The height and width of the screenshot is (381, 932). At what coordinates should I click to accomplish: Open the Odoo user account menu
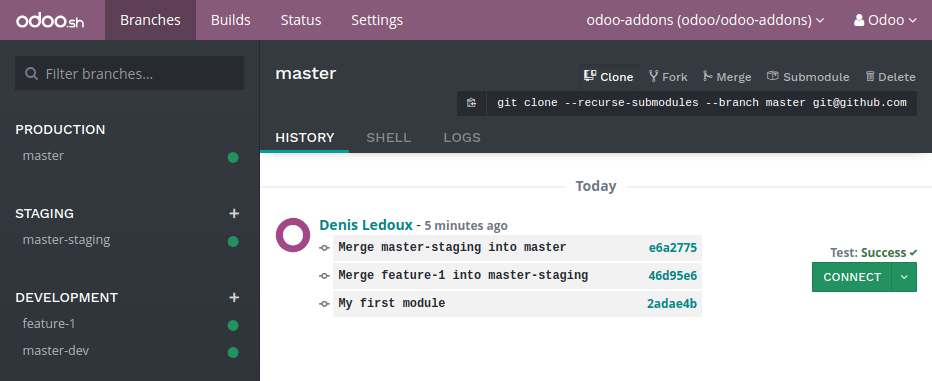point(886,20)
